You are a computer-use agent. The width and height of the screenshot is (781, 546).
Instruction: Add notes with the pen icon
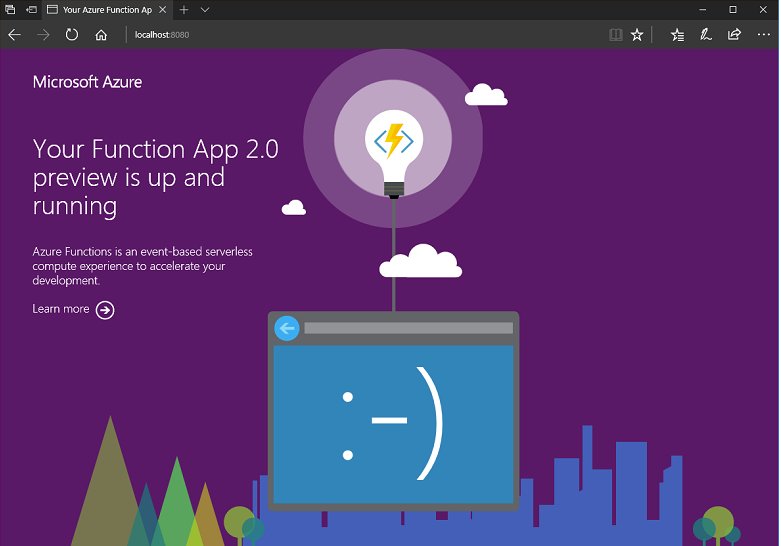click(705, 34)
